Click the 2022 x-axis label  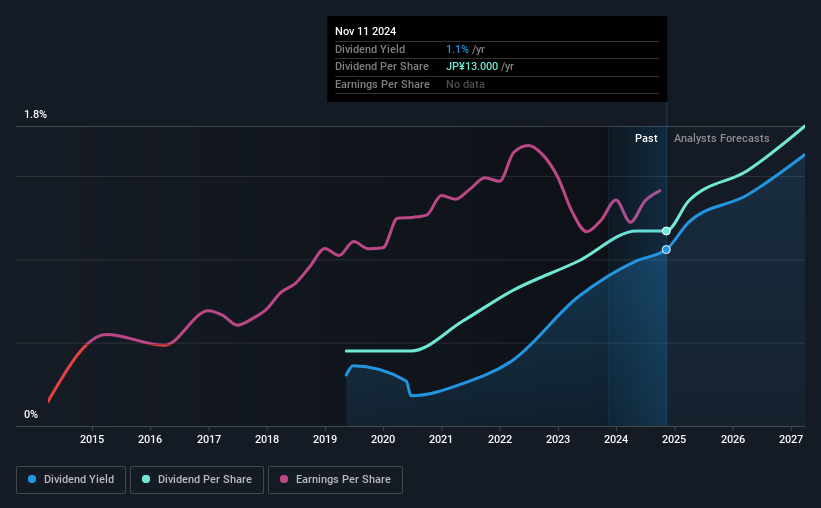[x=500, y=439]
